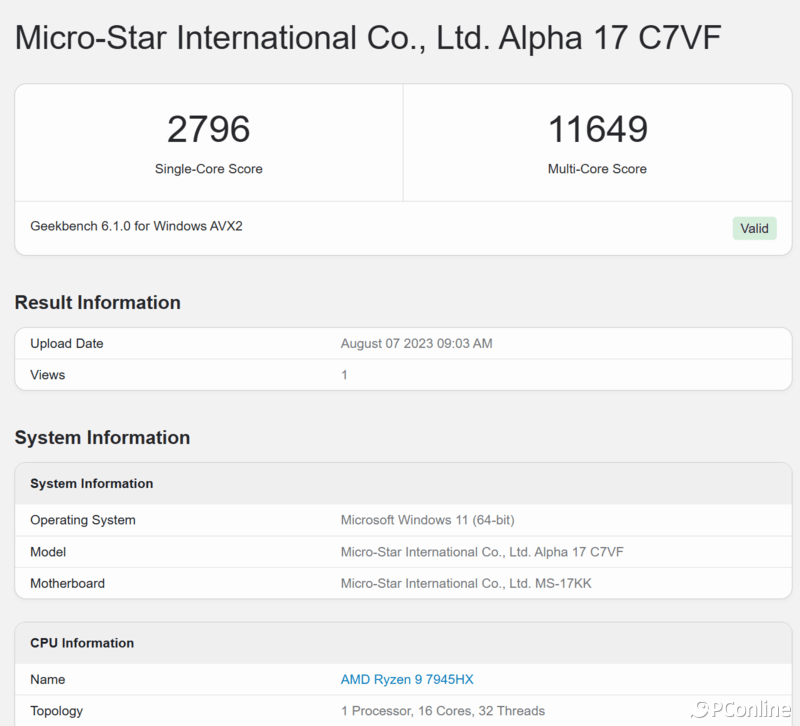800x726 pixels.
Task: Select the date August 07 2023 09:03 AM
Action: click(x=416, y=343)
